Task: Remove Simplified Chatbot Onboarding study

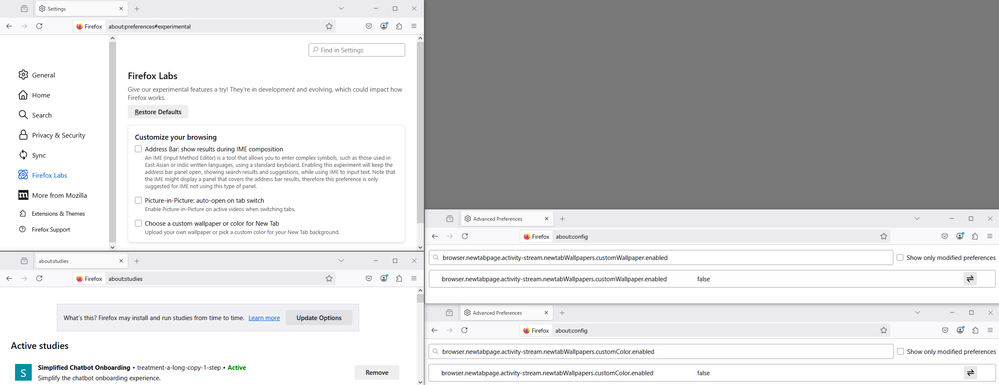Action: point(377,372)
